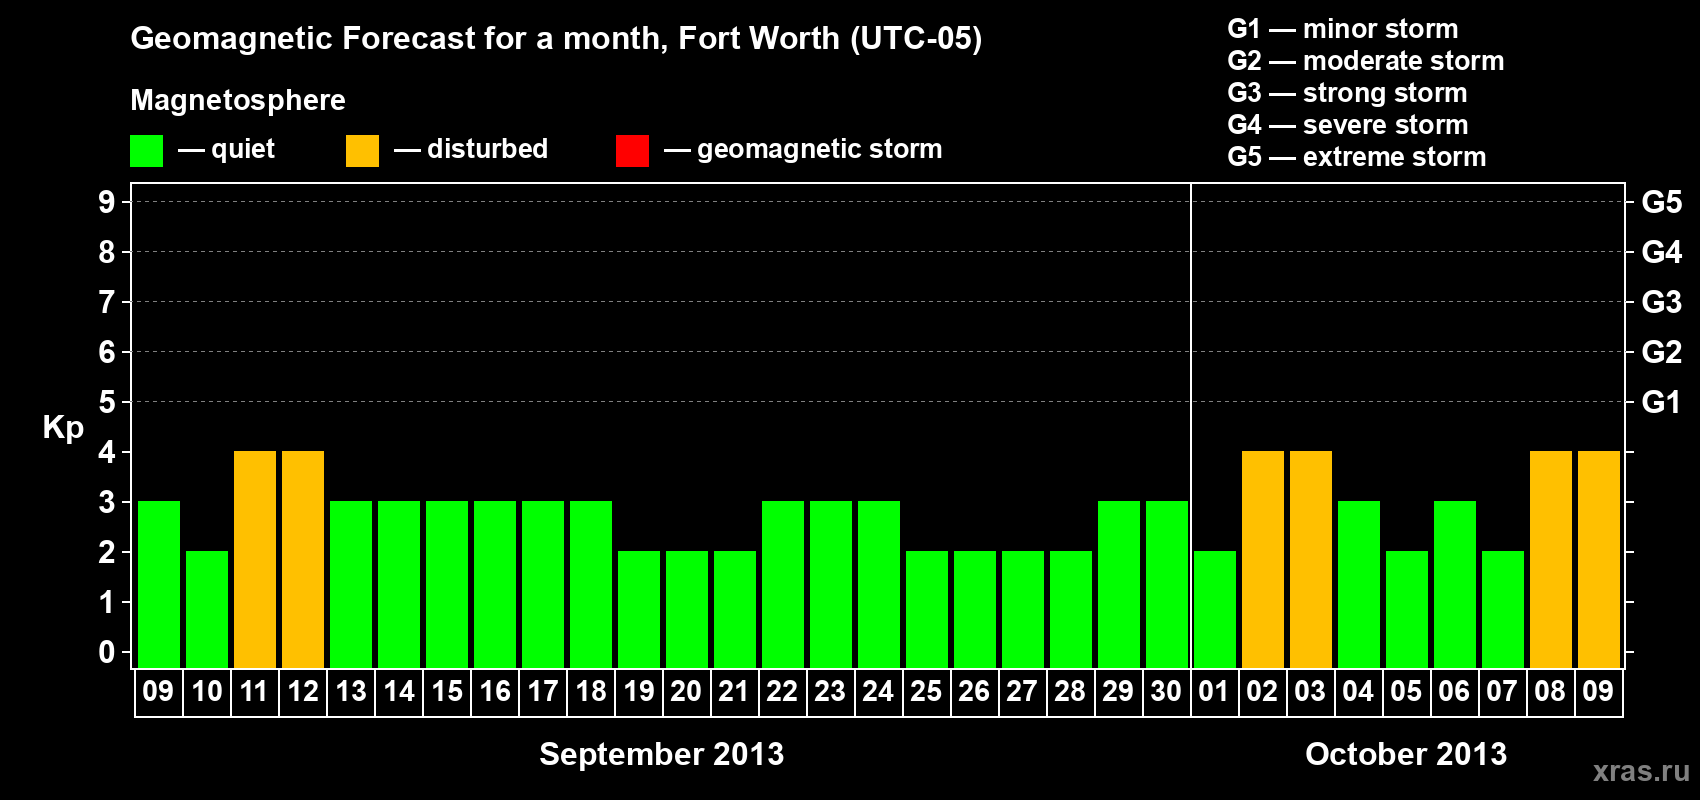The width and height of the screenshot is (1700, 800).
Task: Click date label 23 on the axis
Action: click(x=831, y=692)
